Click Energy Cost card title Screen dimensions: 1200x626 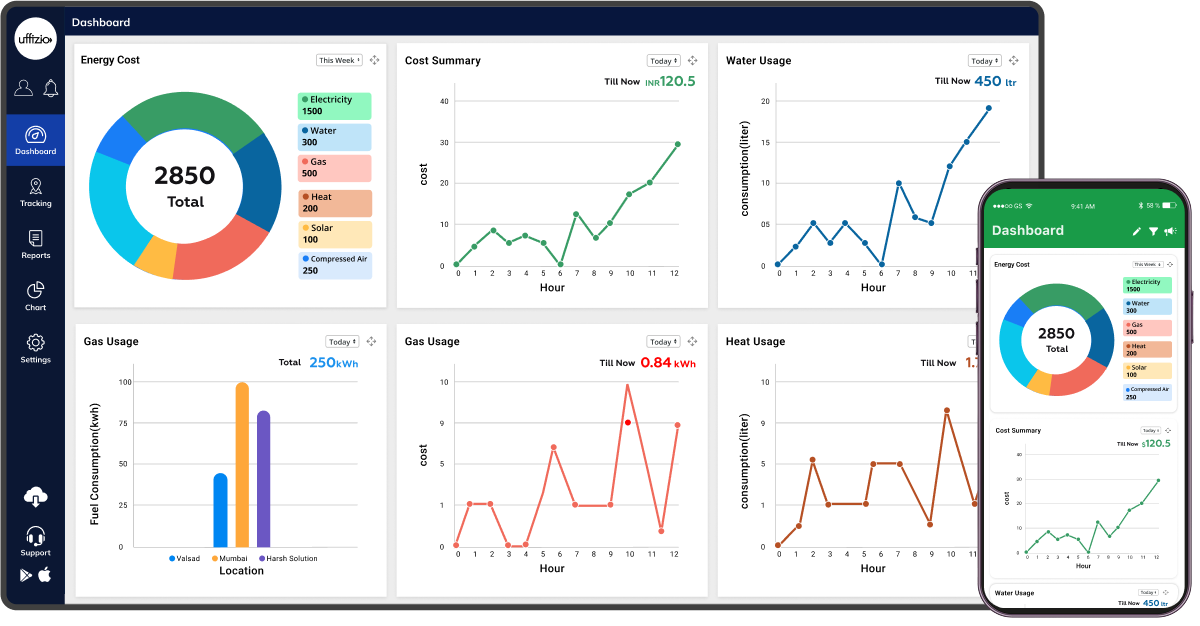[110, 60]
